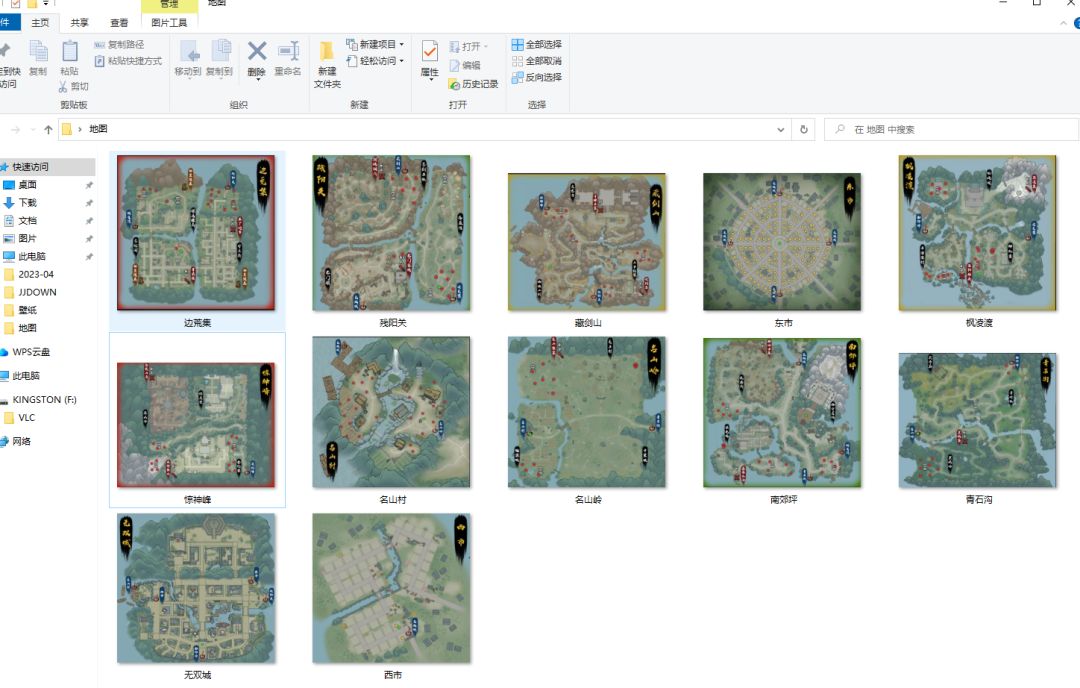The width and height of the screenshot is (1080, 688).
Task: Select the 东市 map thumbnail
Action: pyautogui.click(x=781, y=241)
